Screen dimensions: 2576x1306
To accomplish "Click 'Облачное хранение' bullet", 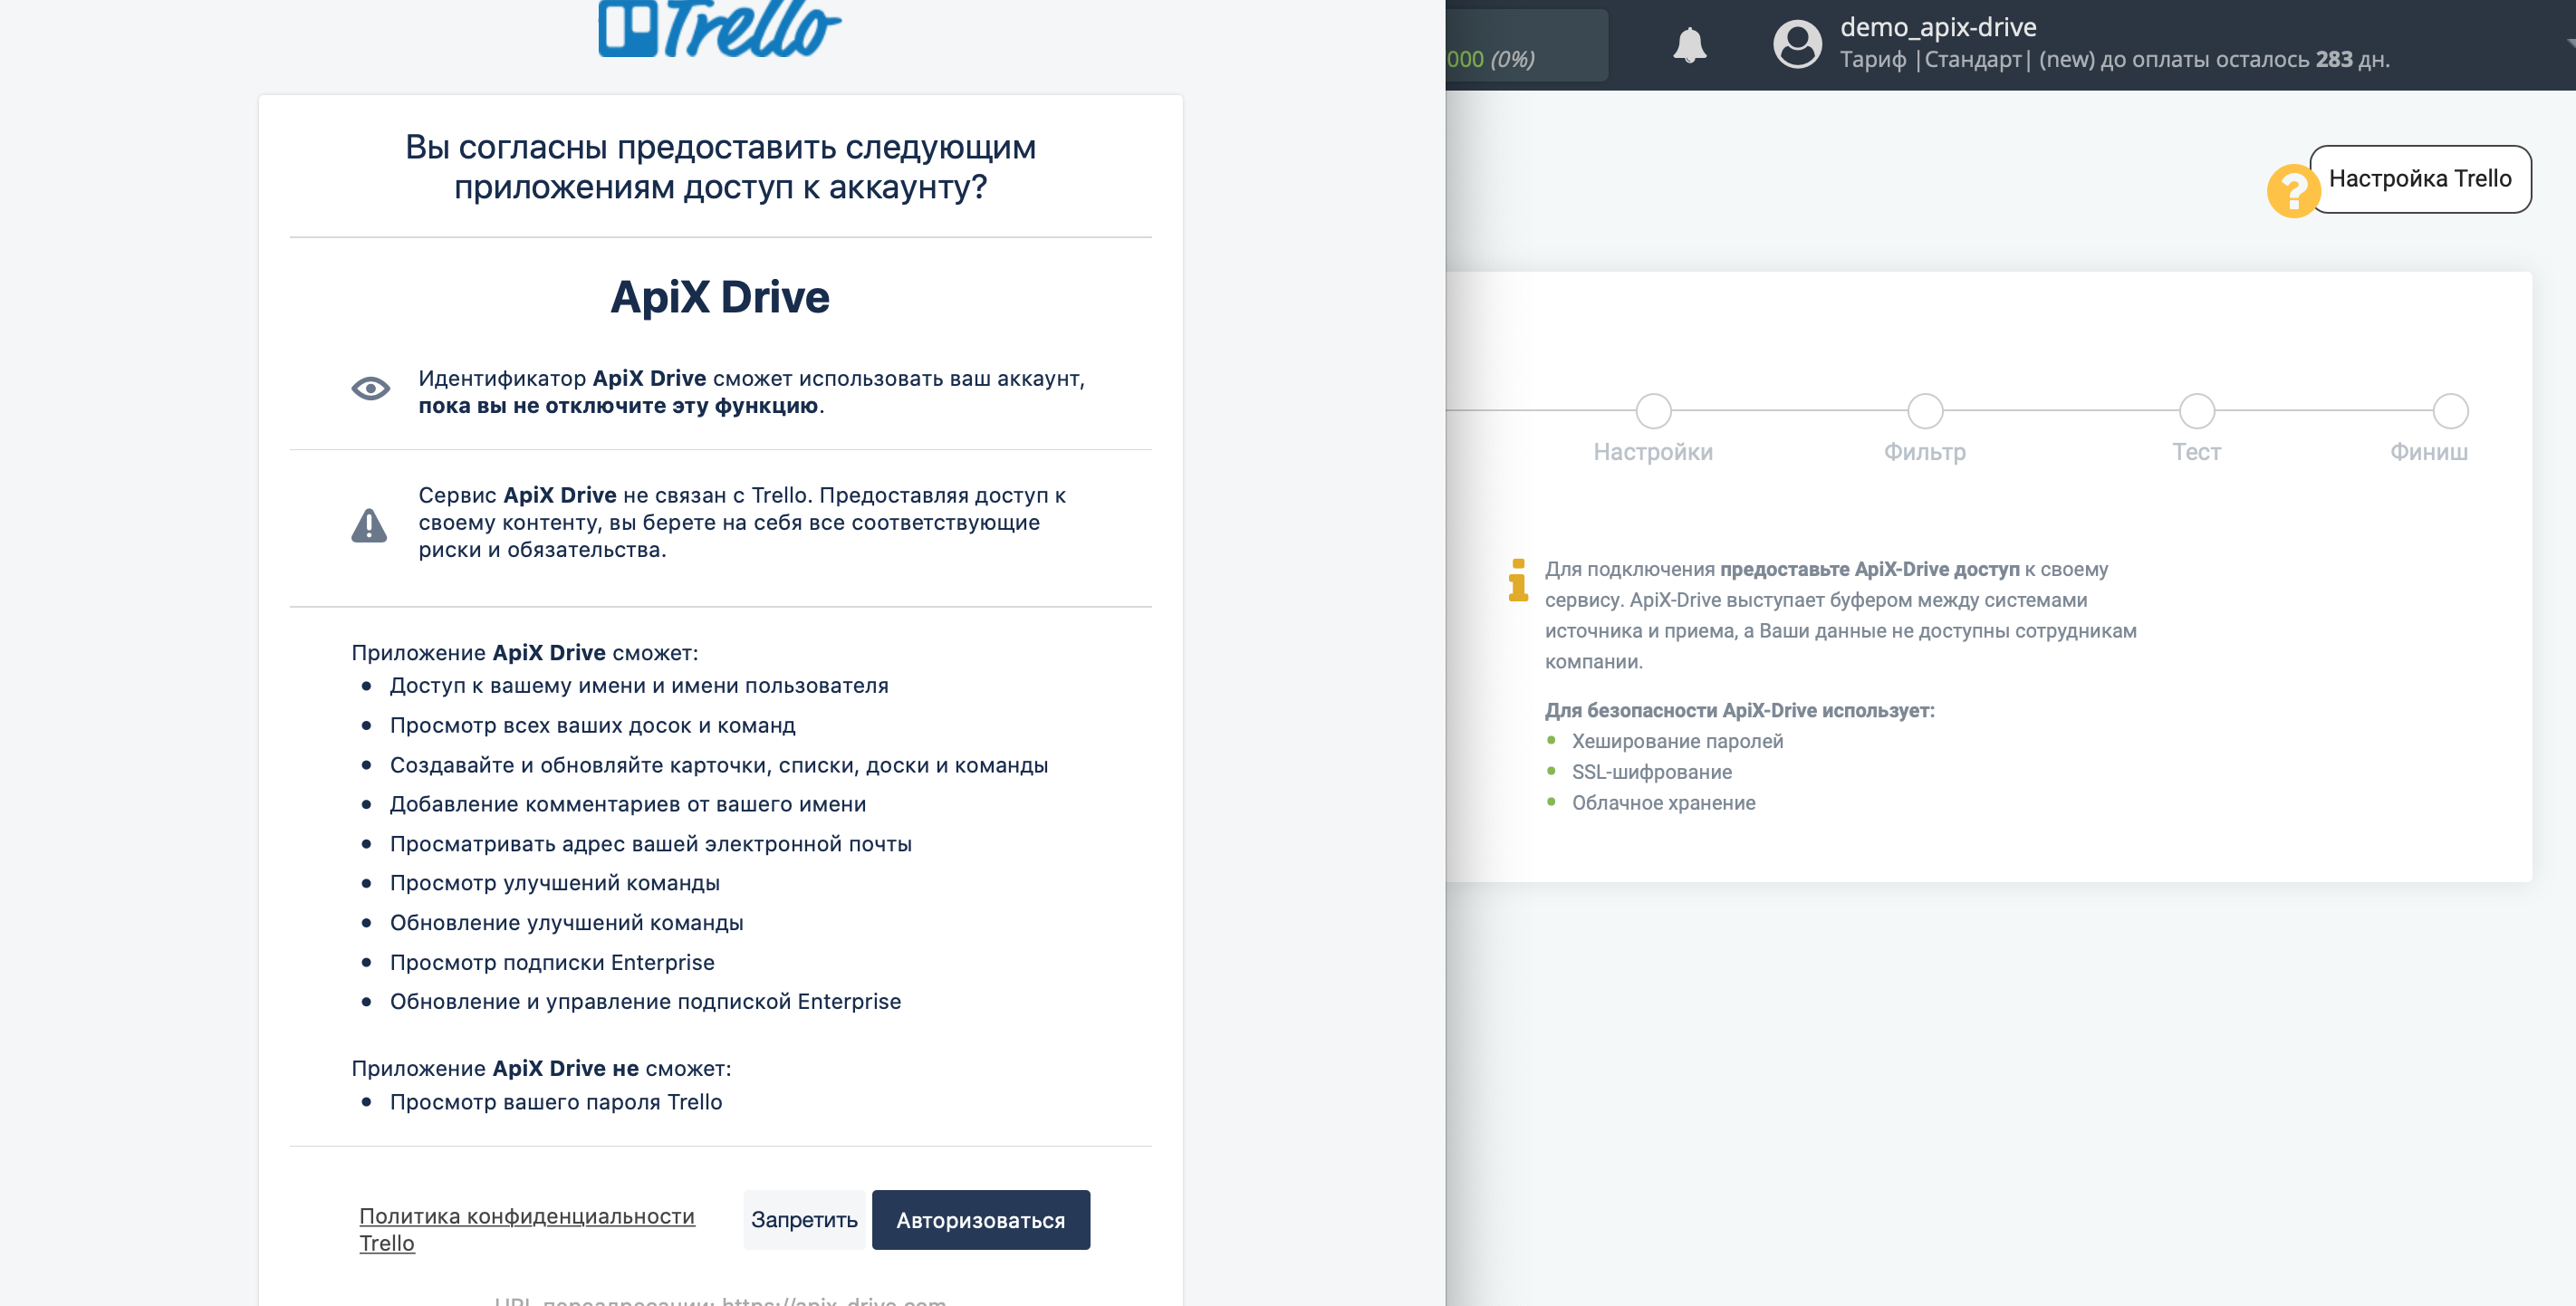I will pos(1663,803).
